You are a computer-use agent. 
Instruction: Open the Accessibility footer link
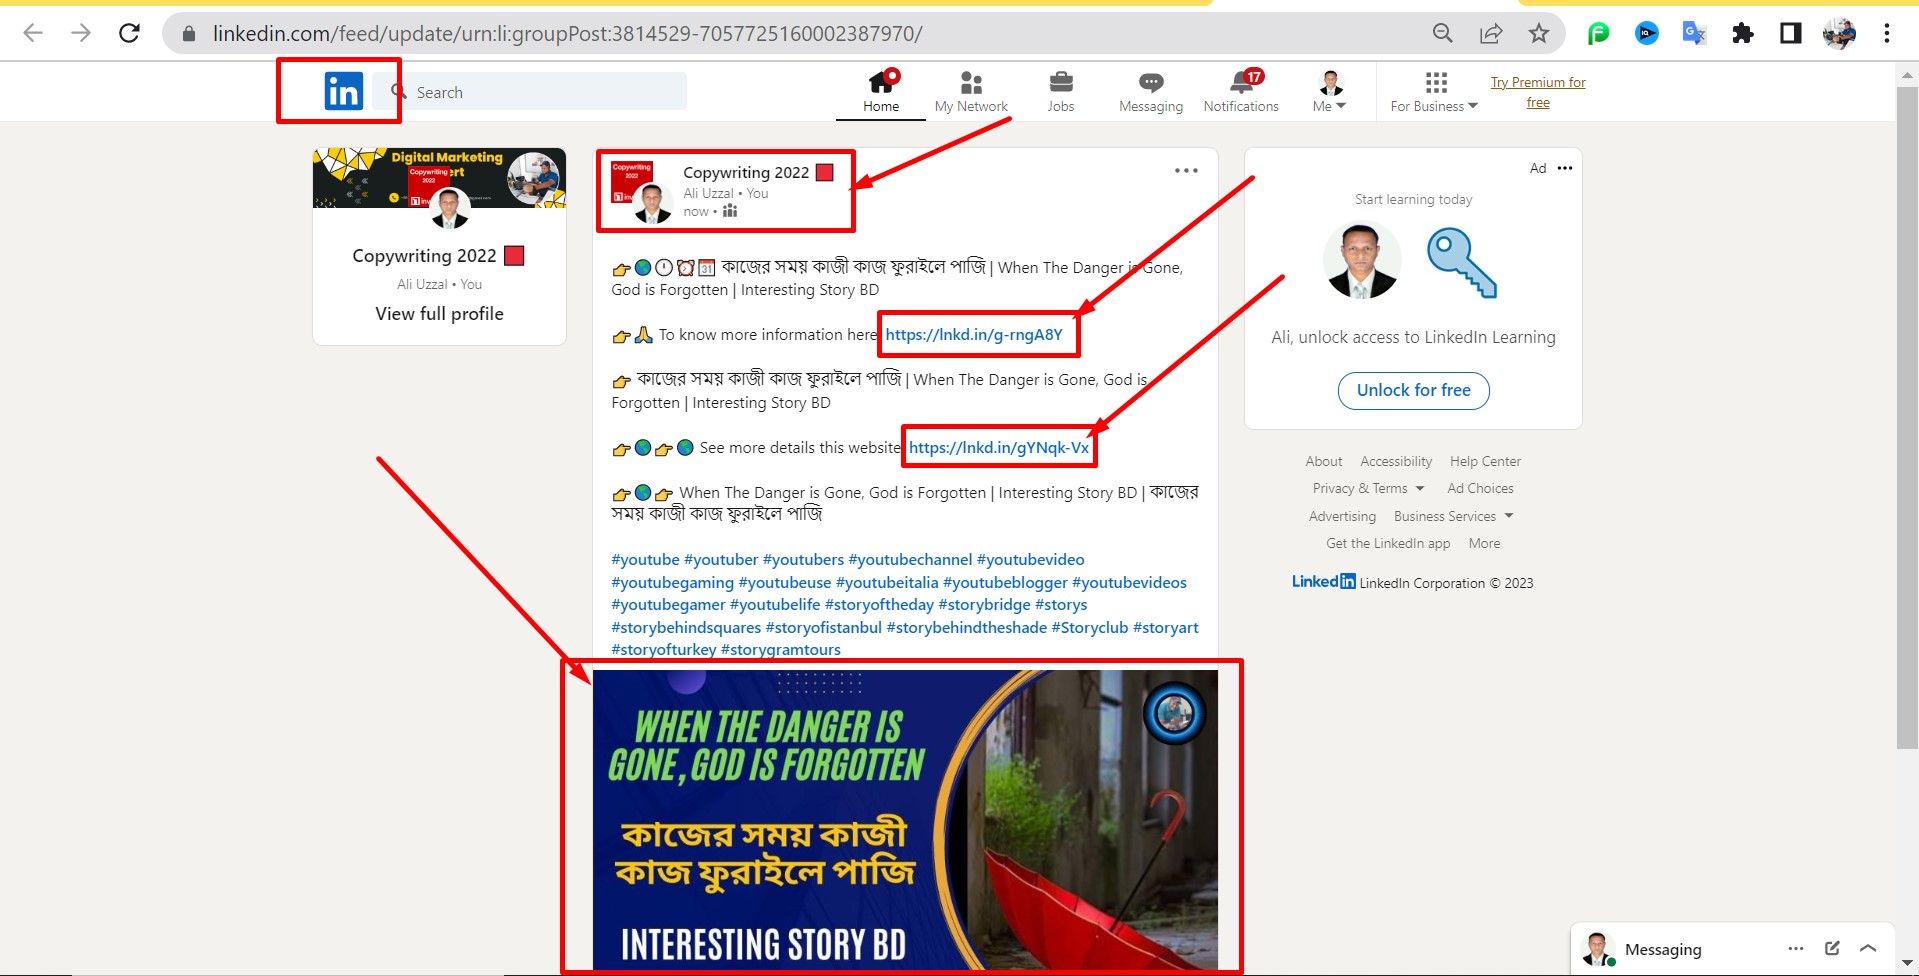[1396, 461]
